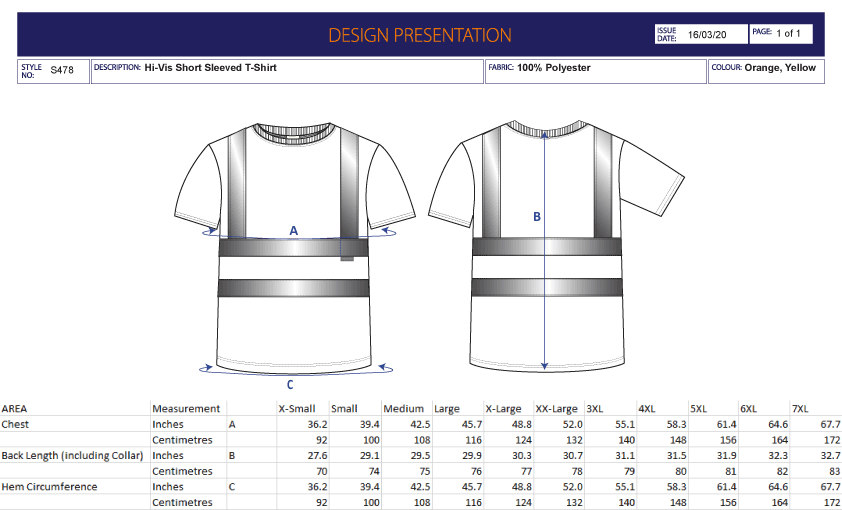Click Back Length 5XL centimetres value 81
The height and width of the screenshot is (510, 842).
(731, 471)
